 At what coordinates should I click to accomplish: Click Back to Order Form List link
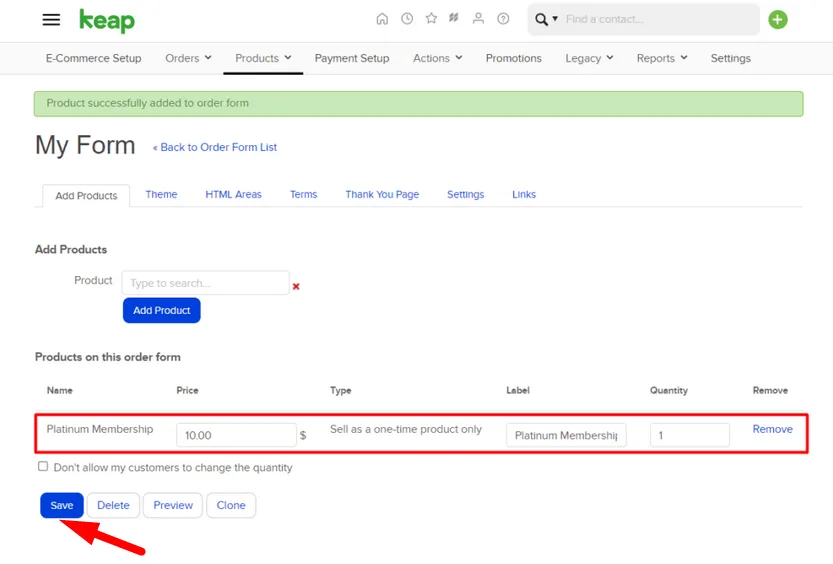215,147
